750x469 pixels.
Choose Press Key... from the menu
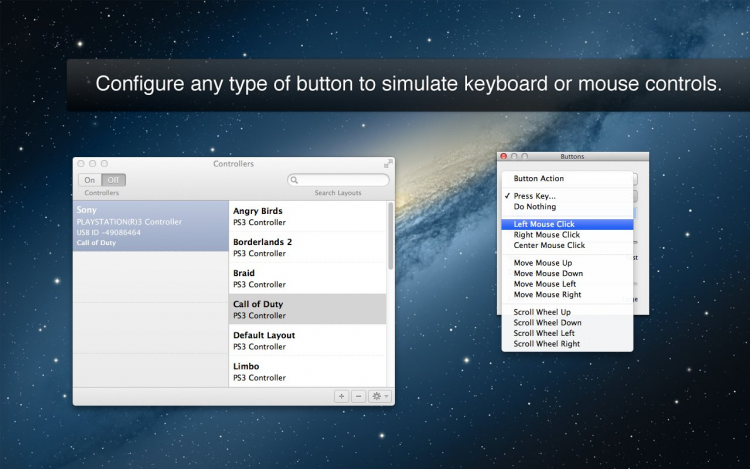click(x=567, y=196)
